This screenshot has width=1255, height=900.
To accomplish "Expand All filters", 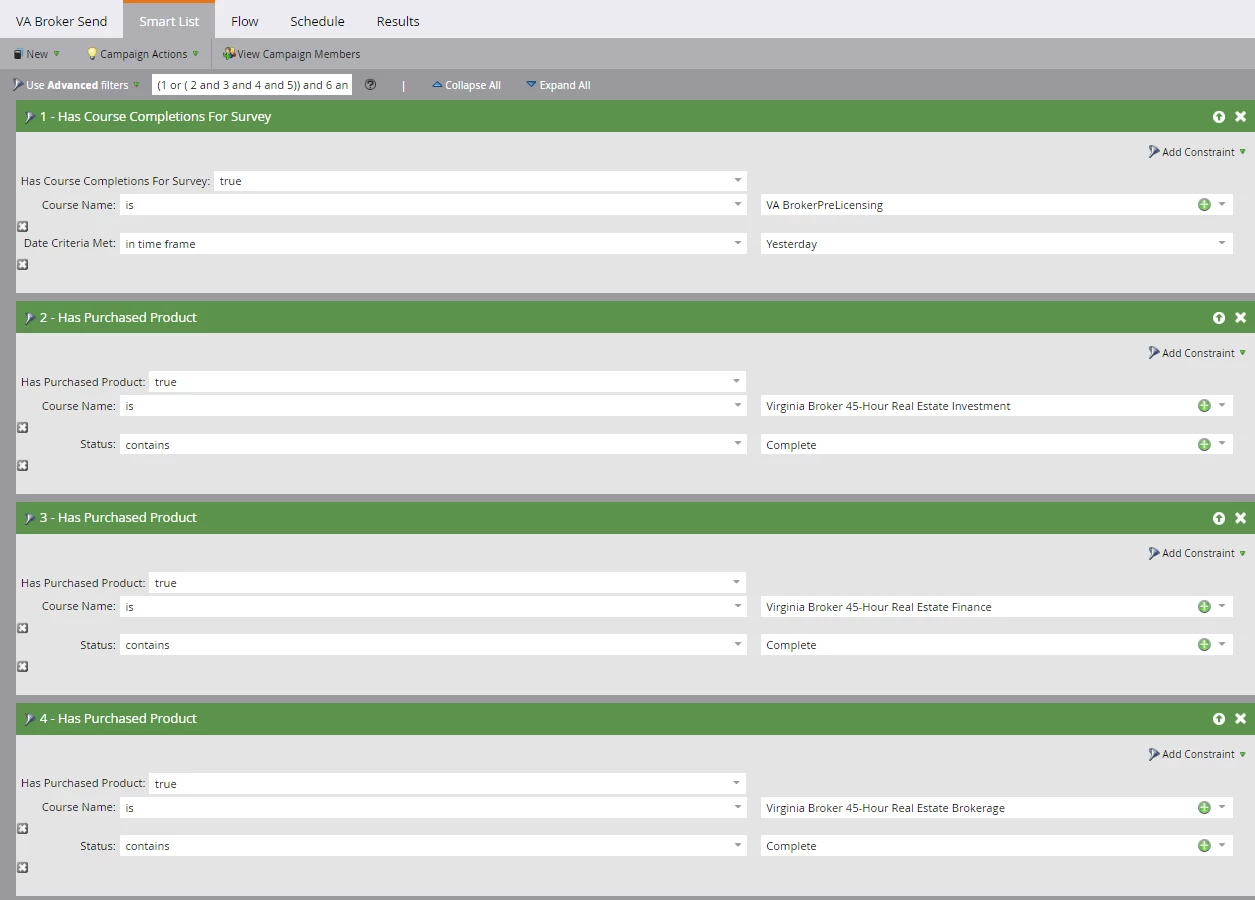I will coord(558,85).
